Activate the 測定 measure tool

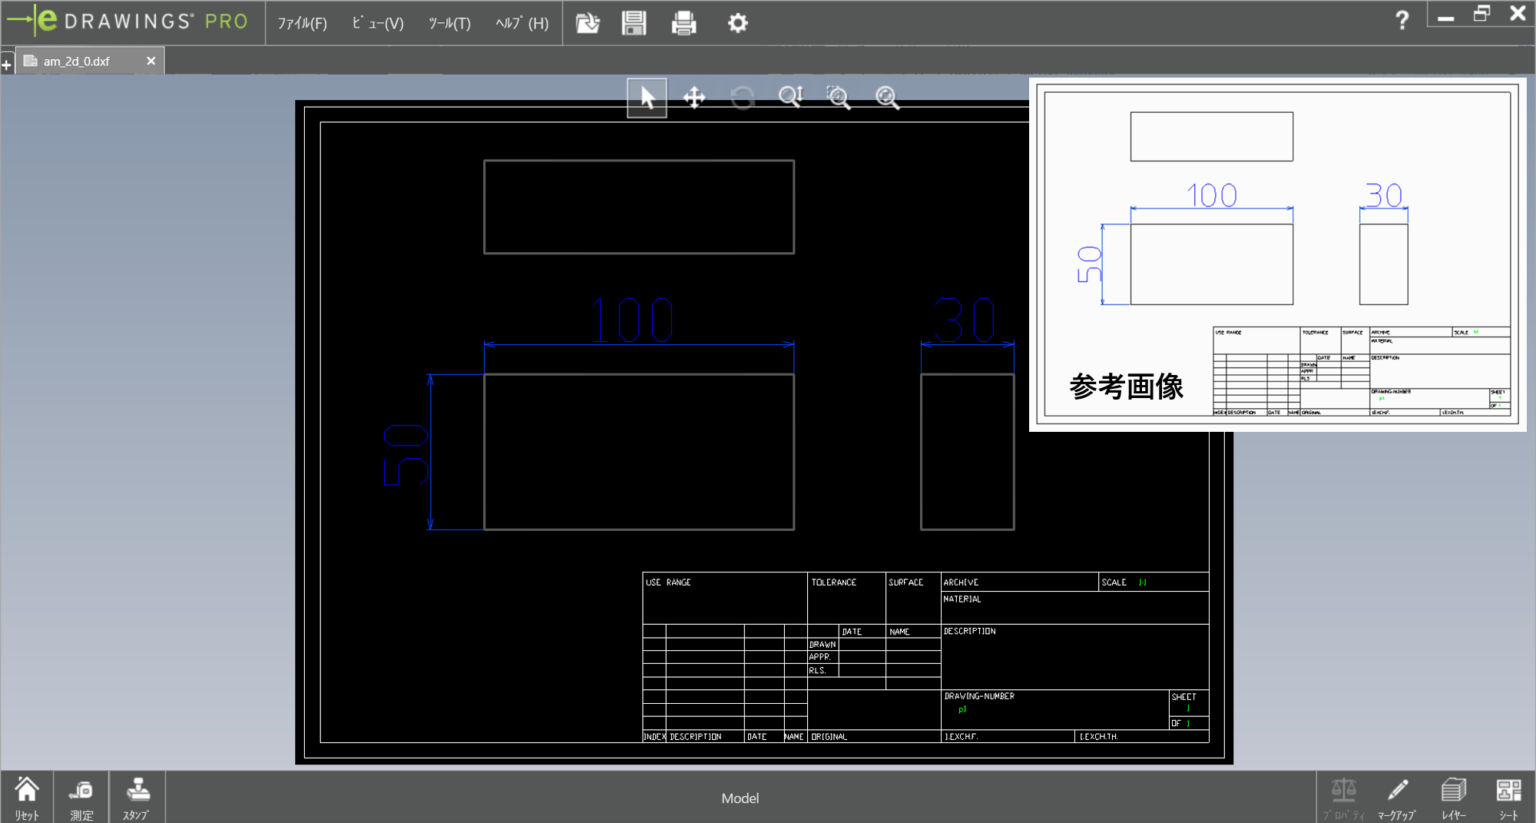(x=81, y=795)
